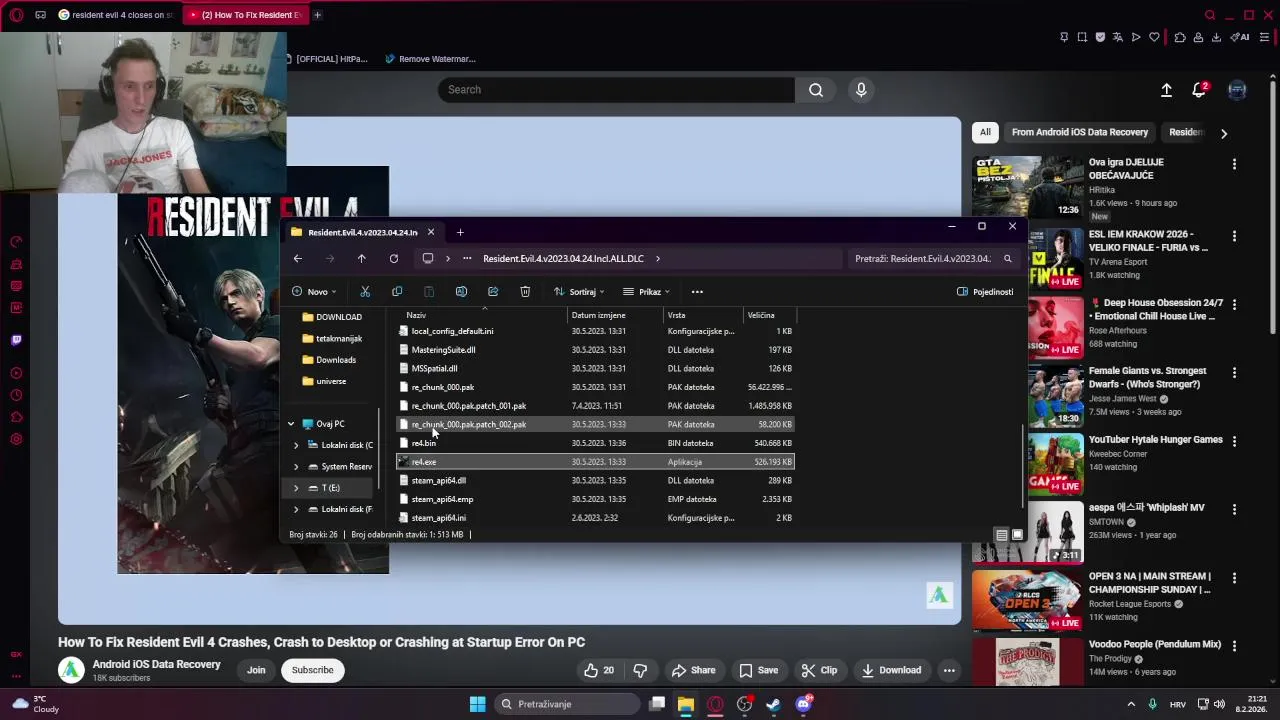Click the search magnifier in Explorer search box

click(1007, 259)
